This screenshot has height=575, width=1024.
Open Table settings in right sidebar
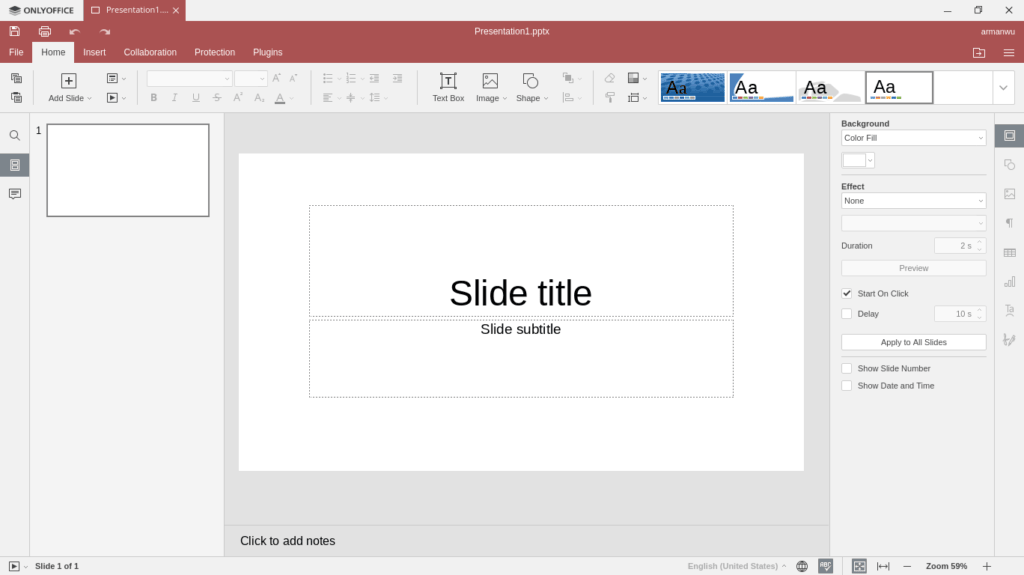1009,252
